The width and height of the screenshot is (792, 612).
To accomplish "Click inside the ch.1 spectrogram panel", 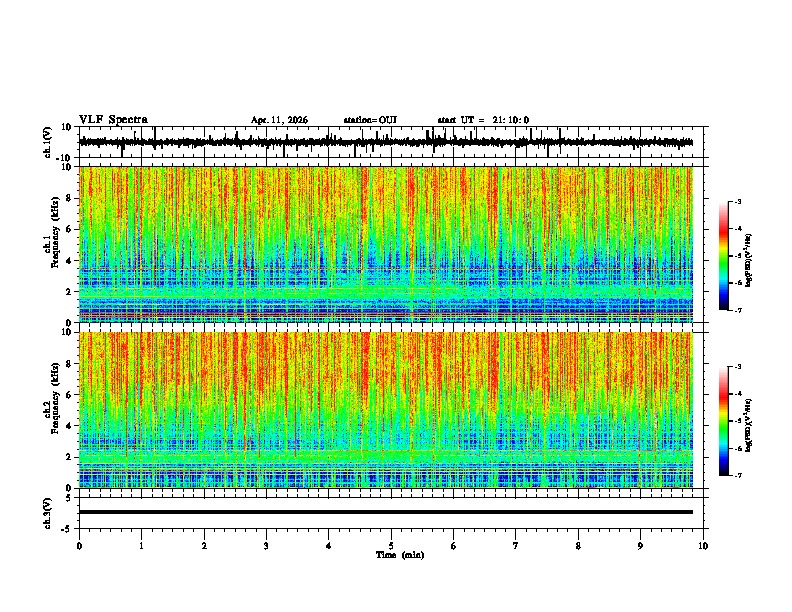I will coord(386,244).
